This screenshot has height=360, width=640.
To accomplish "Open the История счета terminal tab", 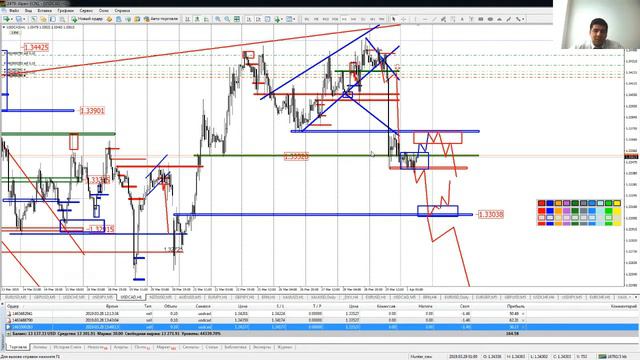I will (x=68, y=347).
